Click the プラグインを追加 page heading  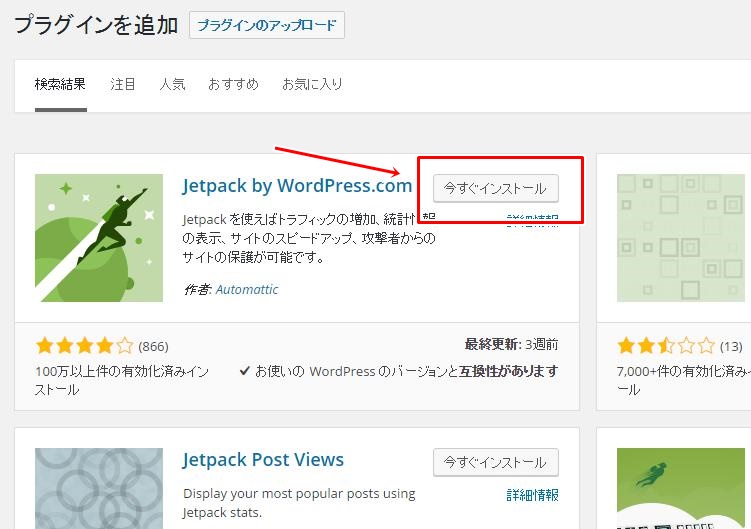pos(96,25)
